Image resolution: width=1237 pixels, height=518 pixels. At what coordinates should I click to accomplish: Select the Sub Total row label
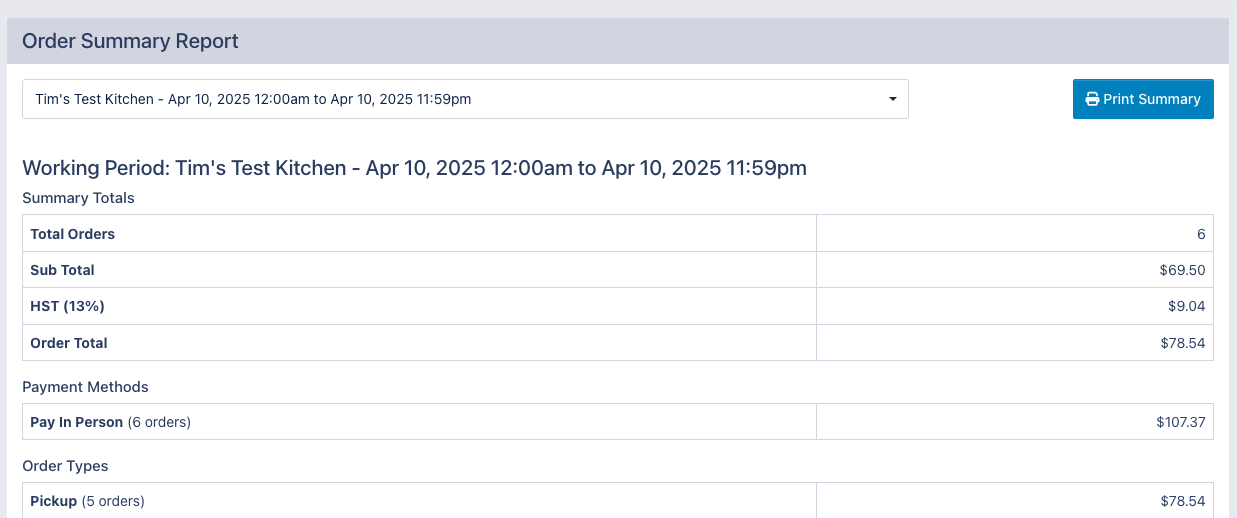(x=62, y=270)
